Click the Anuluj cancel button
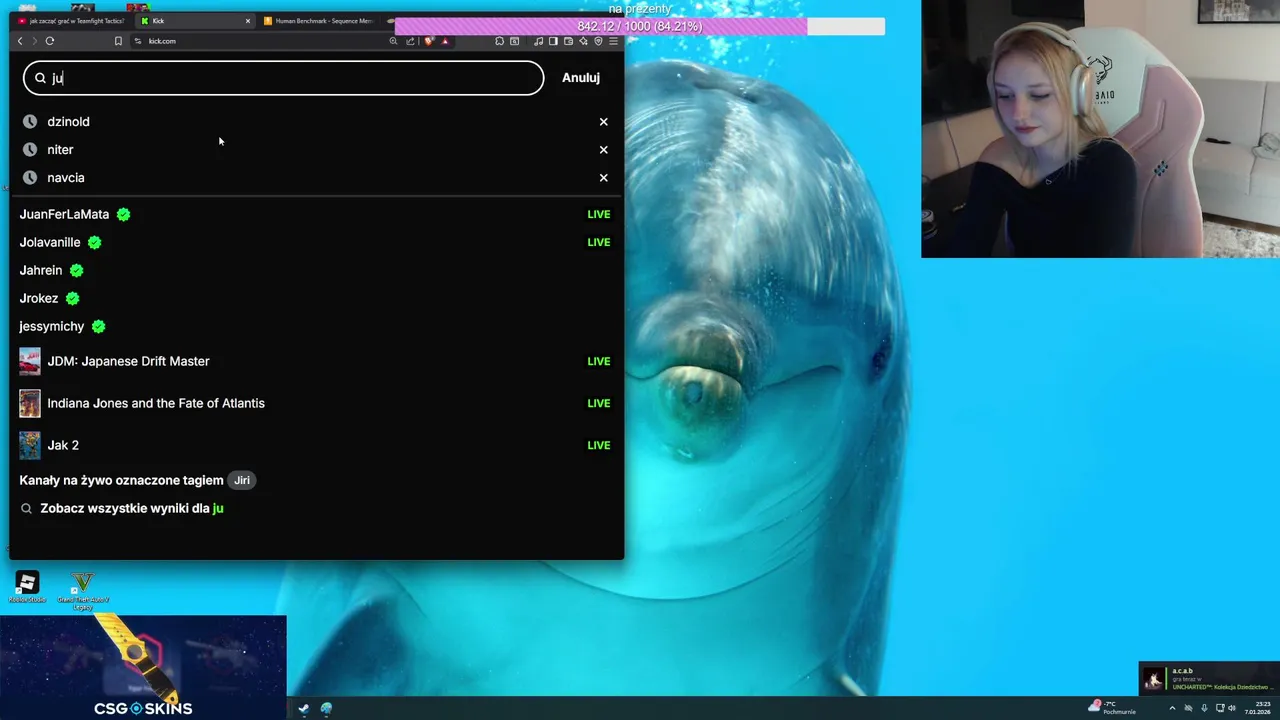 point(581,78)
